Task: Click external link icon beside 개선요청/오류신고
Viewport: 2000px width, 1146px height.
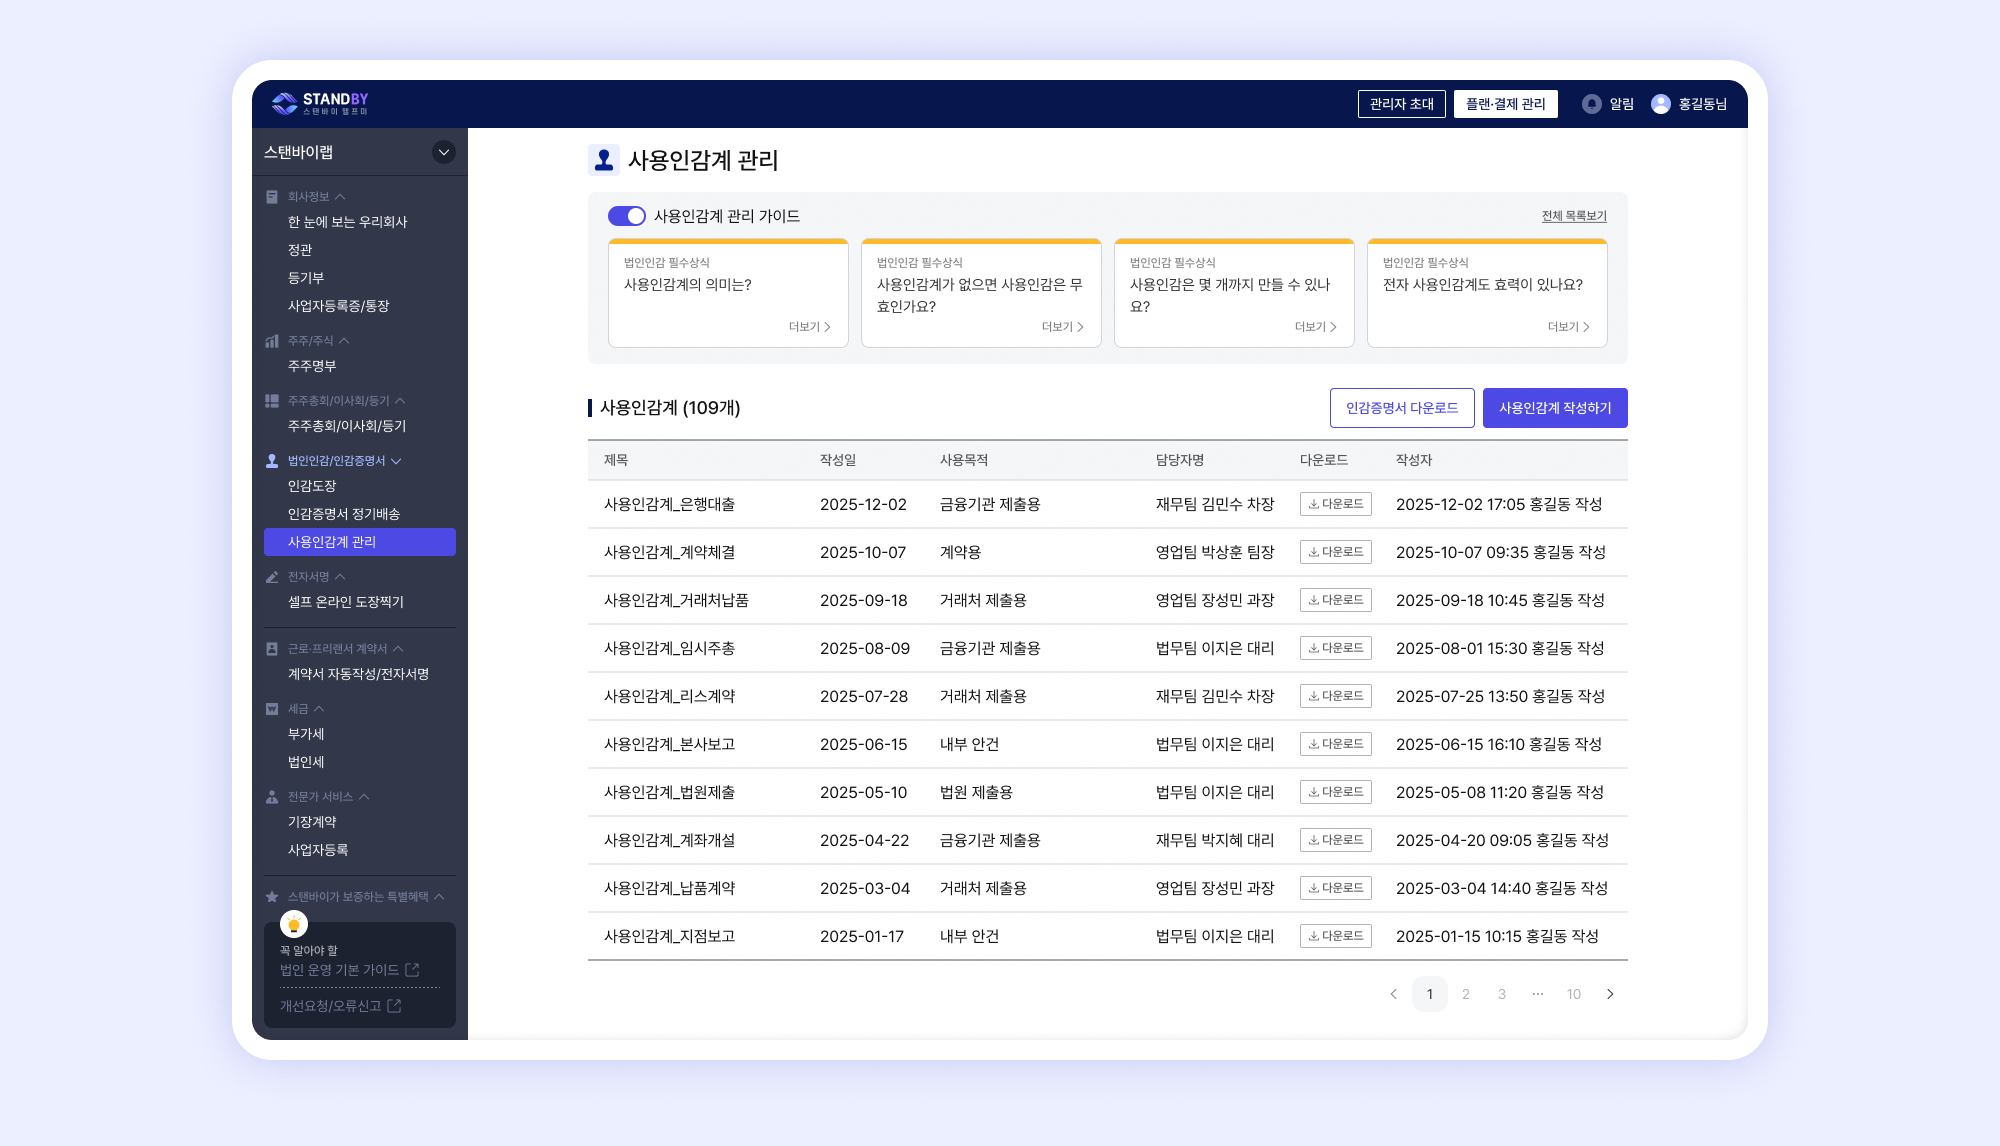Action: tap(395, 1006)
